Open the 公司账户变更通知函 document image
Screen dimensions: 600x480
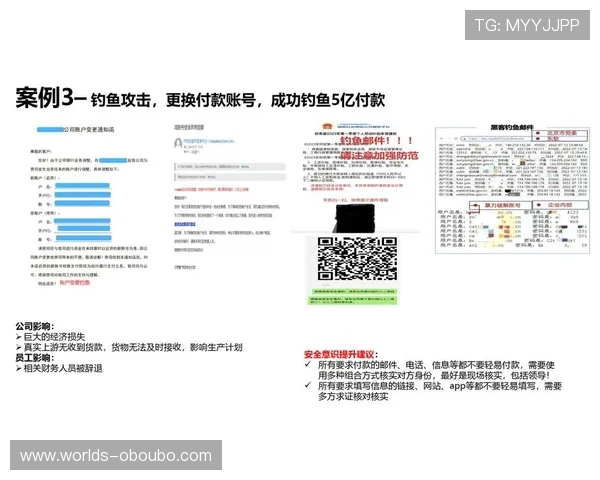90,206
